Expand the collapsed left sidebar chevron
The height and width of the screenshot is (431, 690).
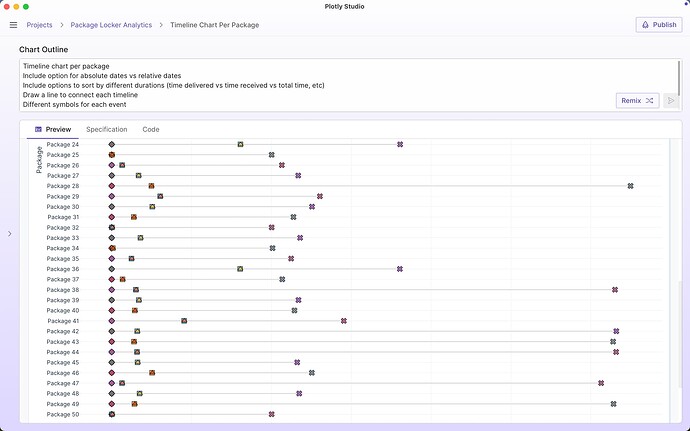10,234
